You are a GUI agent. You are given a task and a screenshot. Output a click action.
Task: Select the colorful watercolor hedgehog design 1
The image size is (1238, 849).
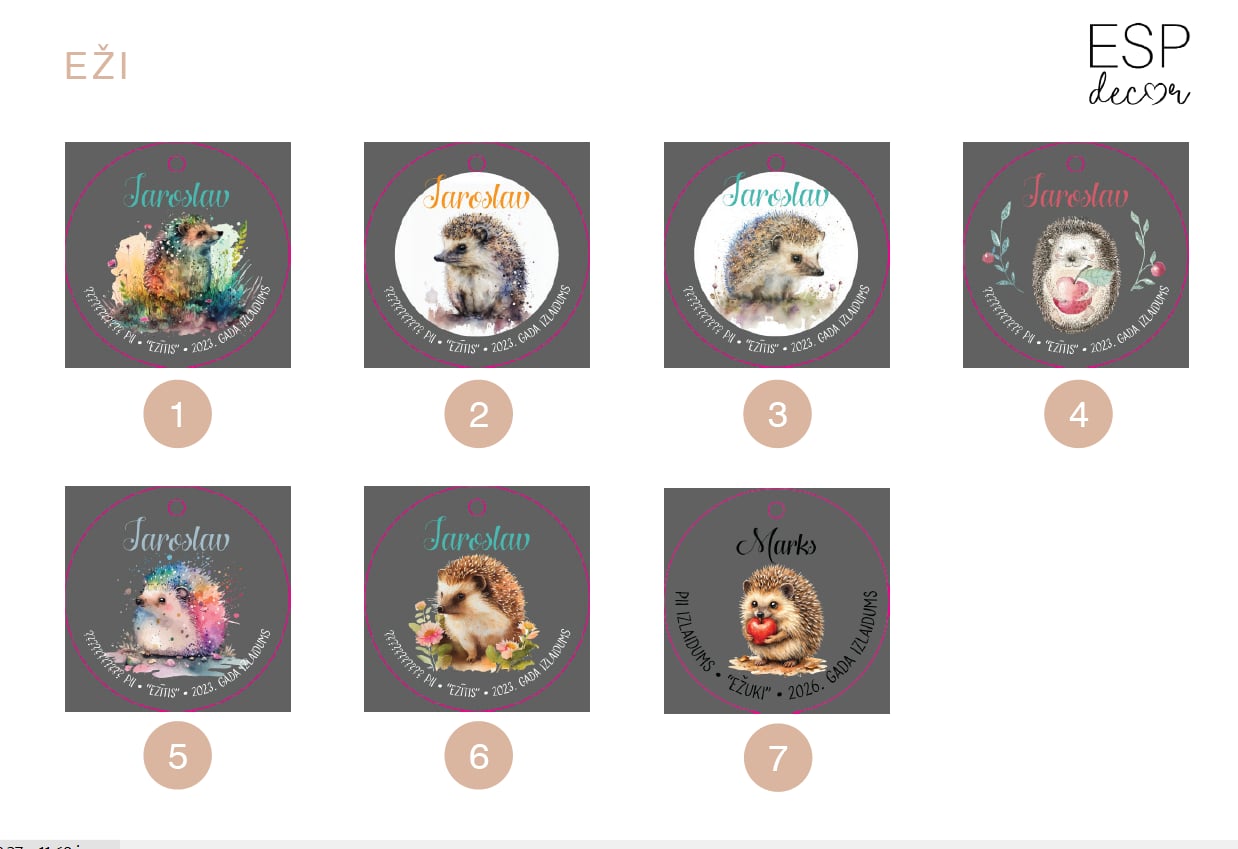[178, 255]
